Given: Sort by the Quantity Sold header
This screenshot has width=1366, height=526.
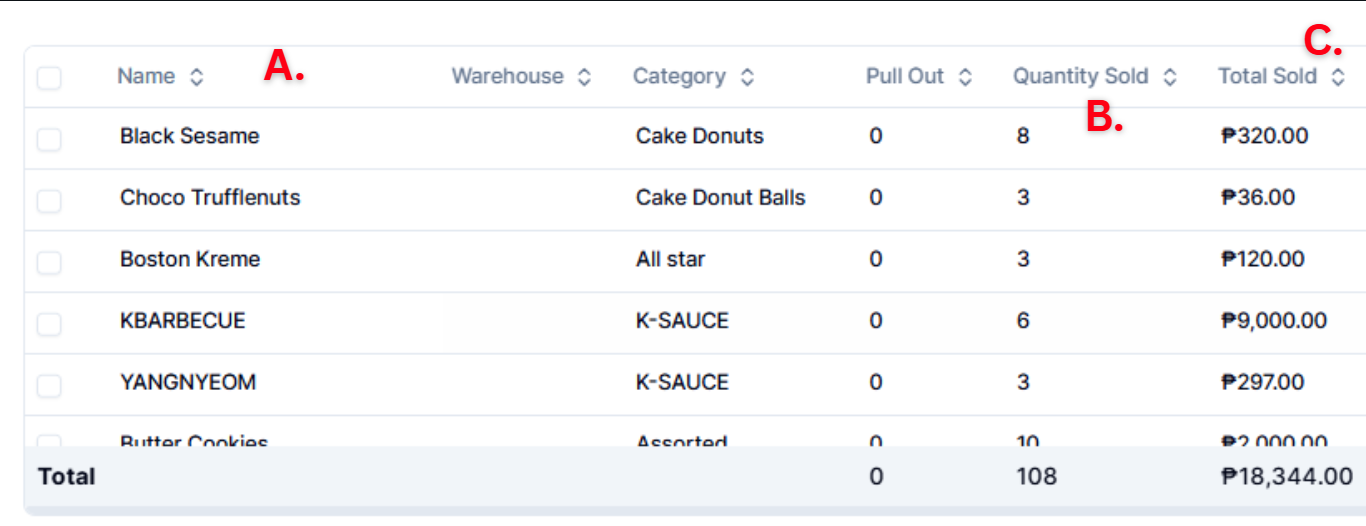Looking at the screenshot, I should (1080, 77).
